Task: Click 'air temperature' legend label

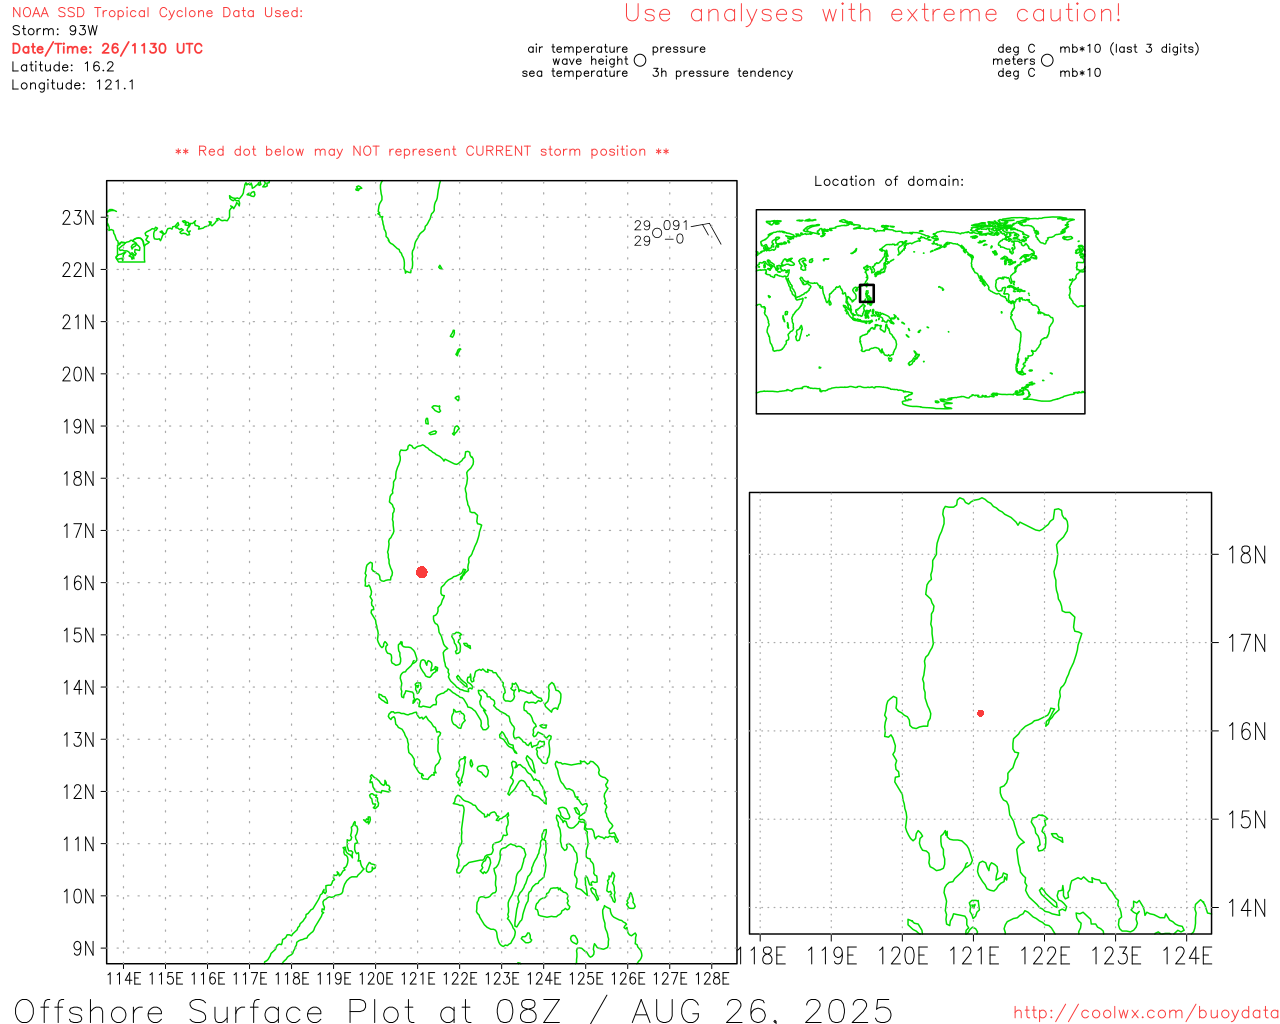Action: tap(578, 49)
